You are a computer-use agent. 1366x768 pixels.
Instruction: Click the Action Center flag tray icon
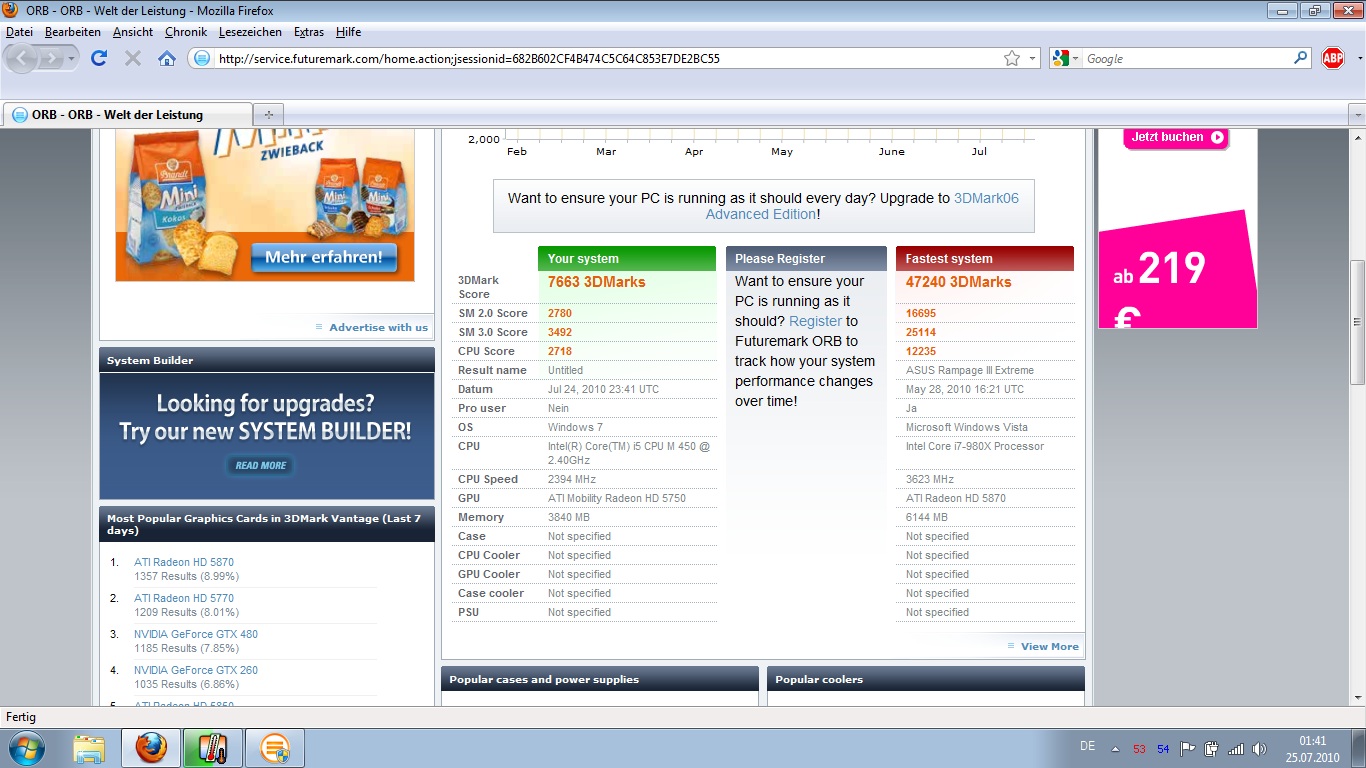click(1188, 748)
